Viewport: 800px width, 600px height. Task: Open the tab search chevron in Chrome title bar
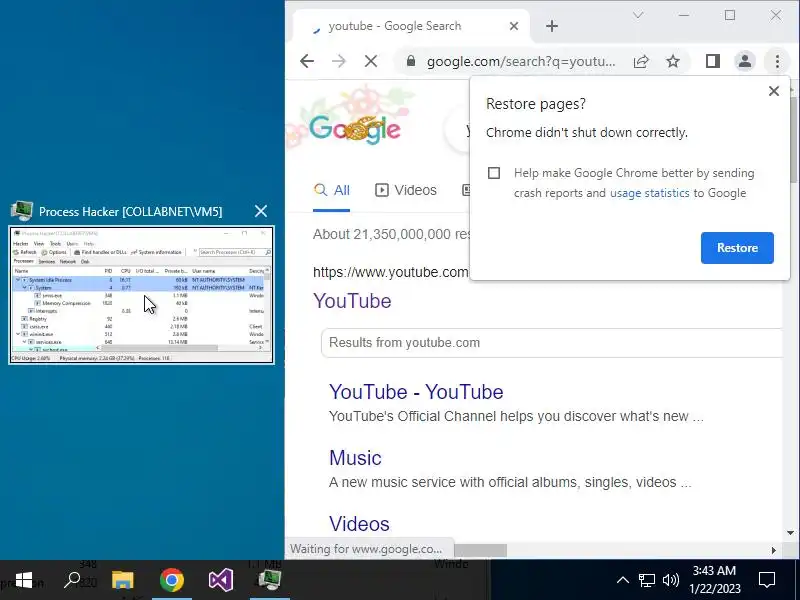point(638,15)
